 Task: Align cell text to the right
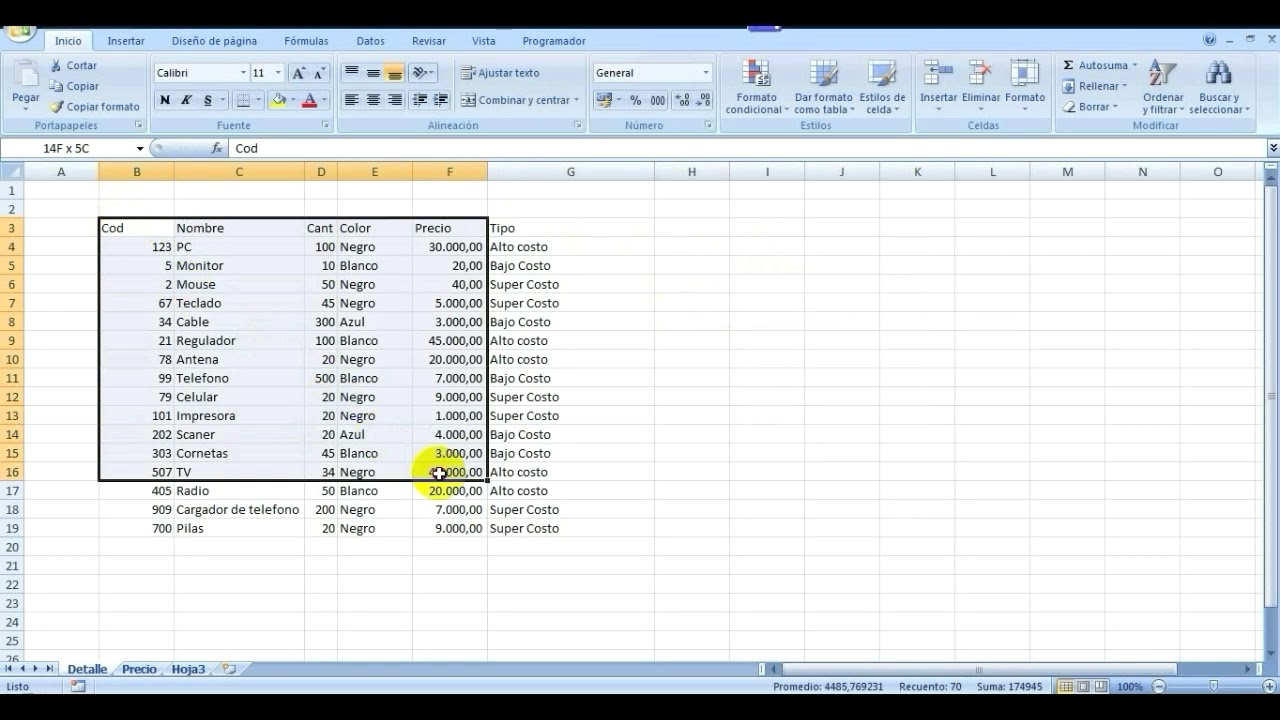coord(394,100)
